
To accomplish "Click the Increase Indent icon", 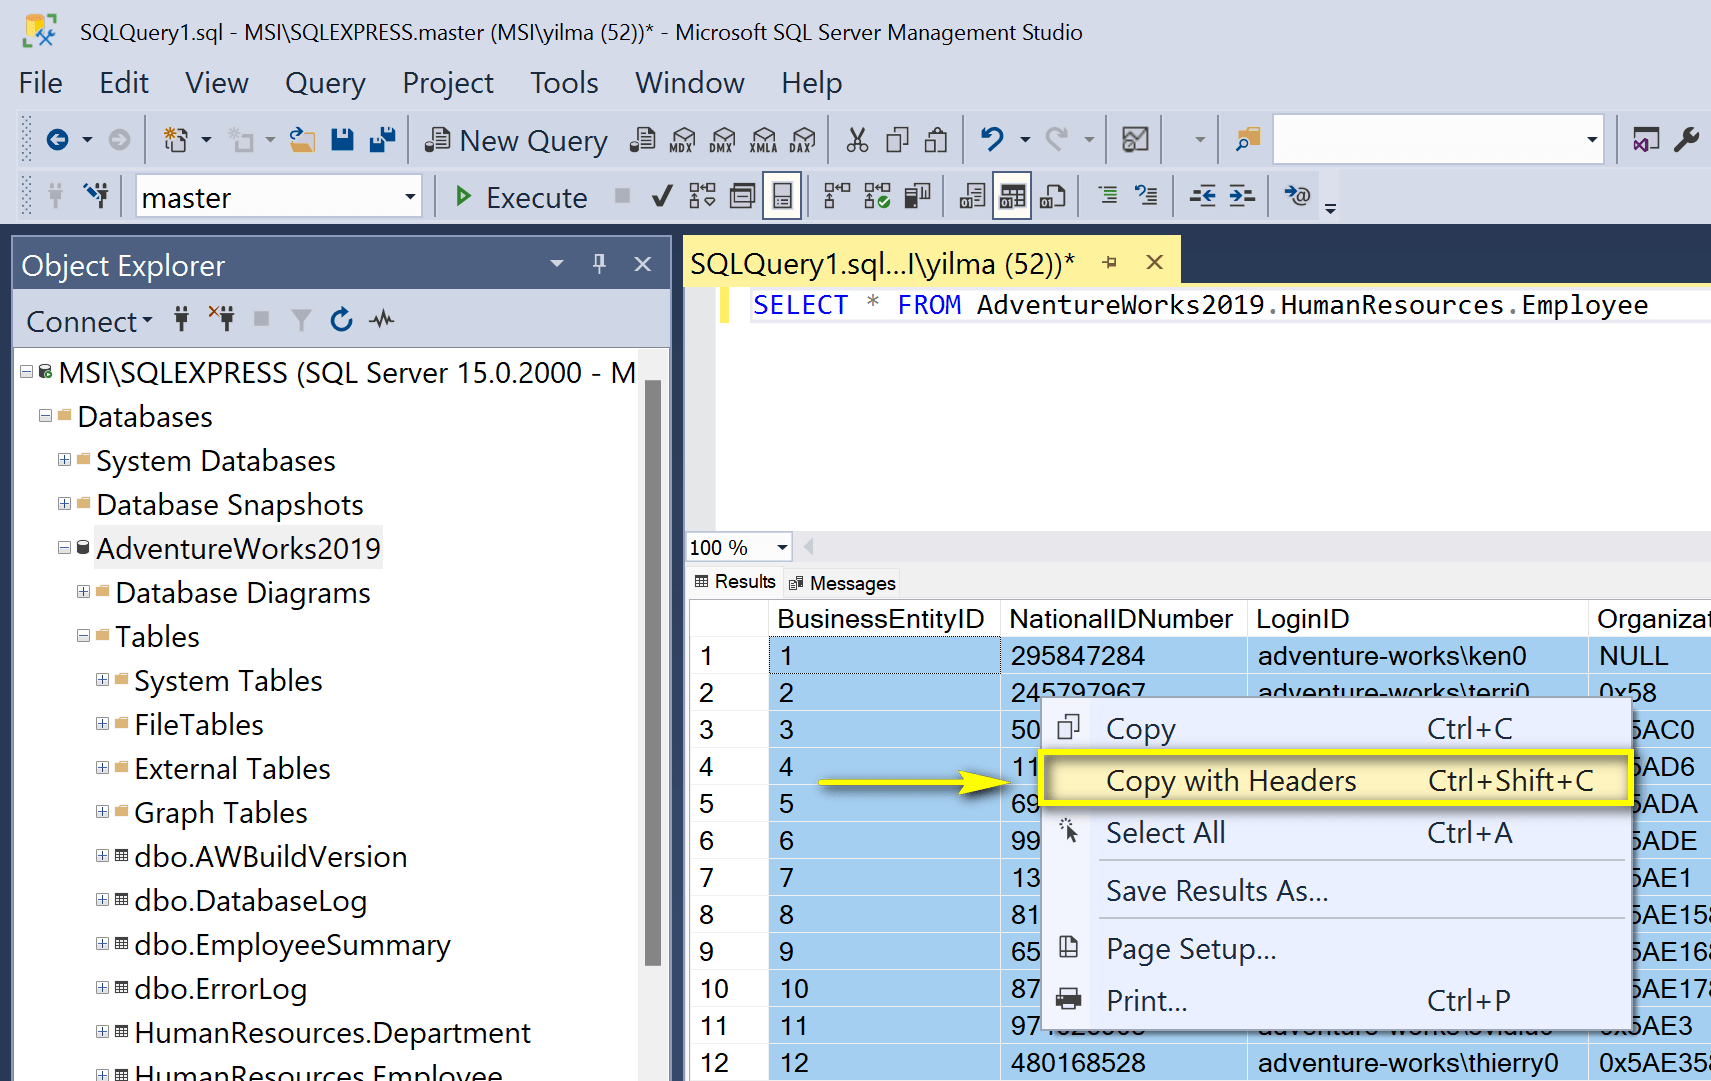I will point(1241,196).
